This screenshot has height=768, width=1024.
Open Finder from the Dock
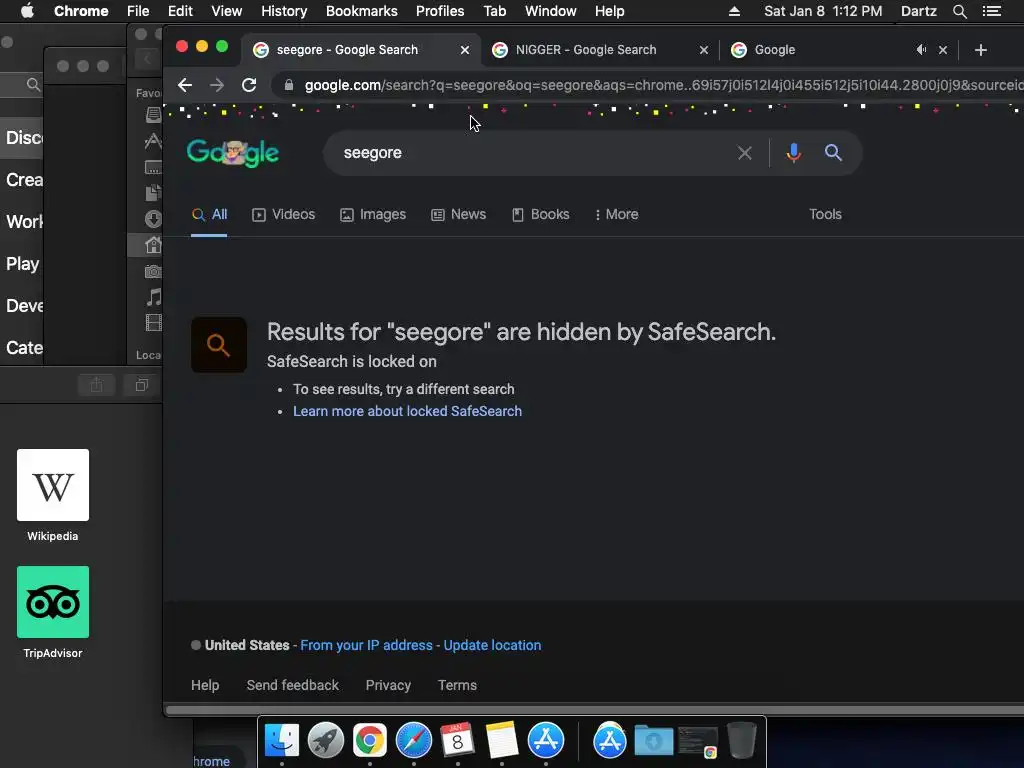coord(282,741)
